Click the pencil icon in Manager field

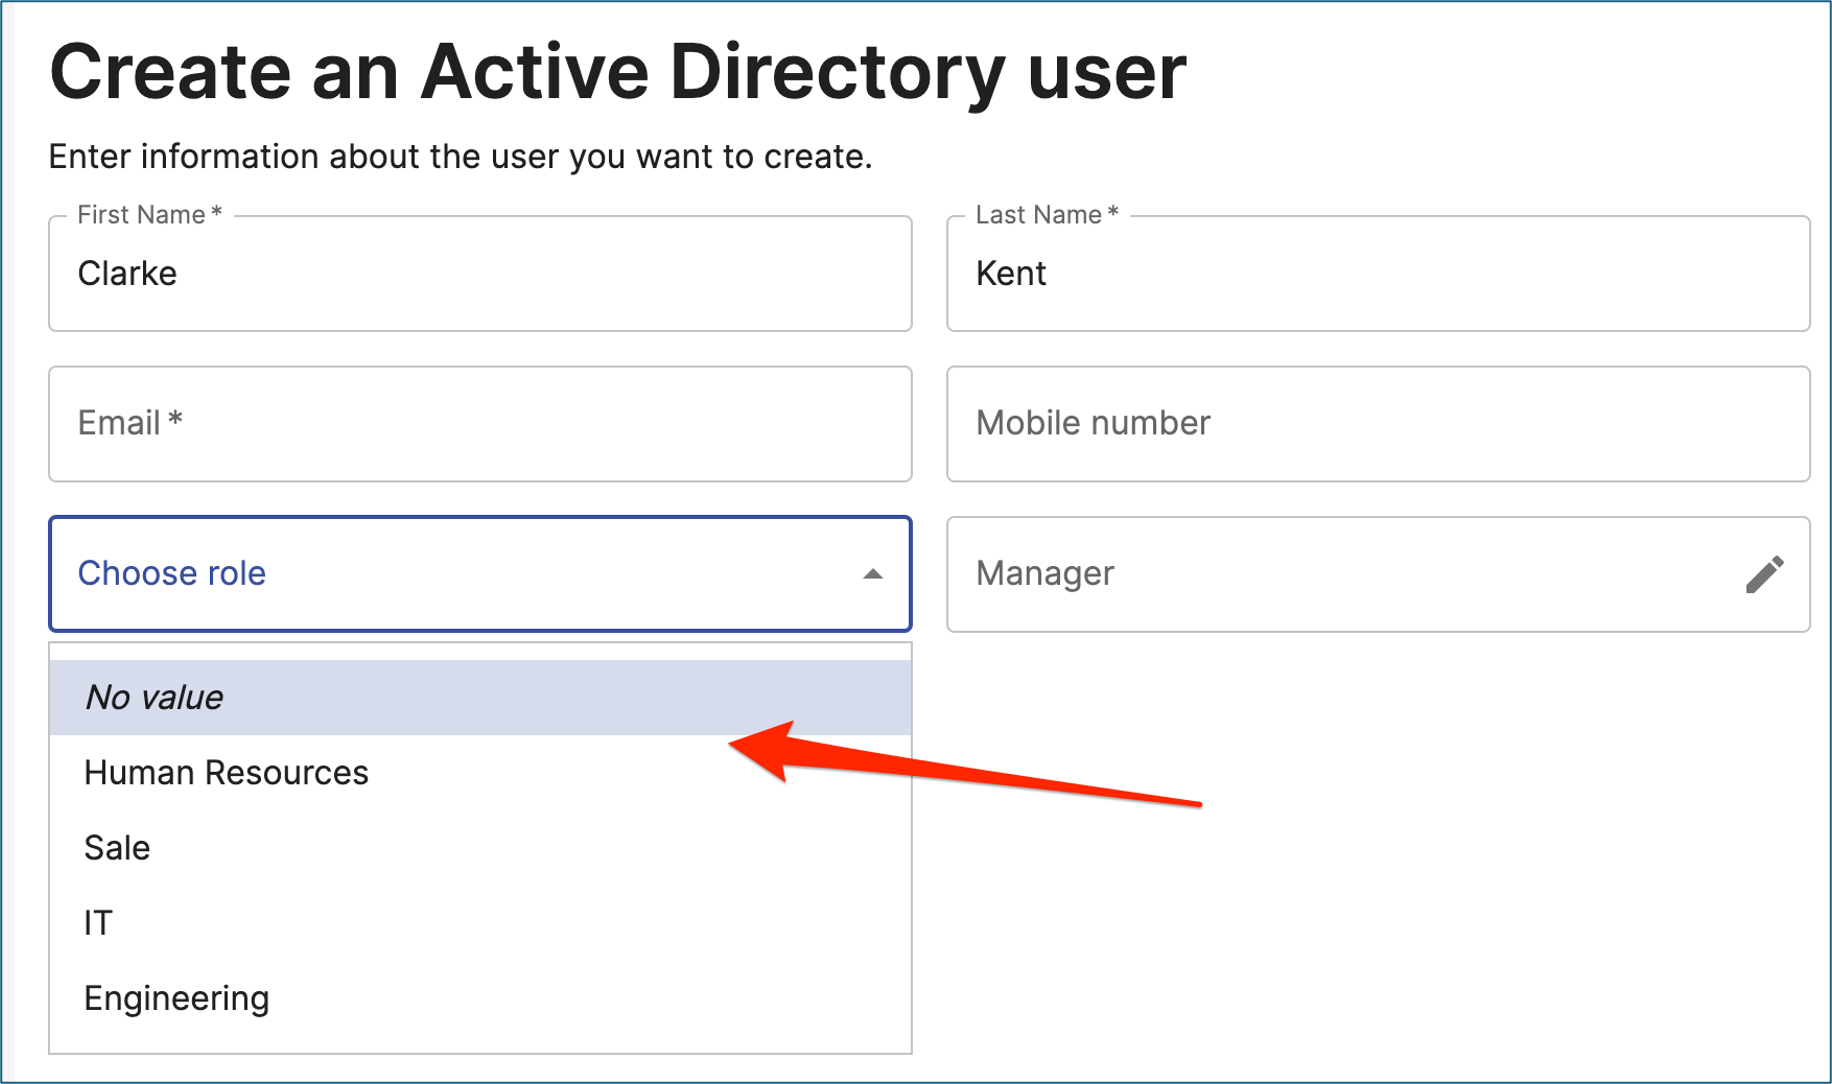(1764, 574)
